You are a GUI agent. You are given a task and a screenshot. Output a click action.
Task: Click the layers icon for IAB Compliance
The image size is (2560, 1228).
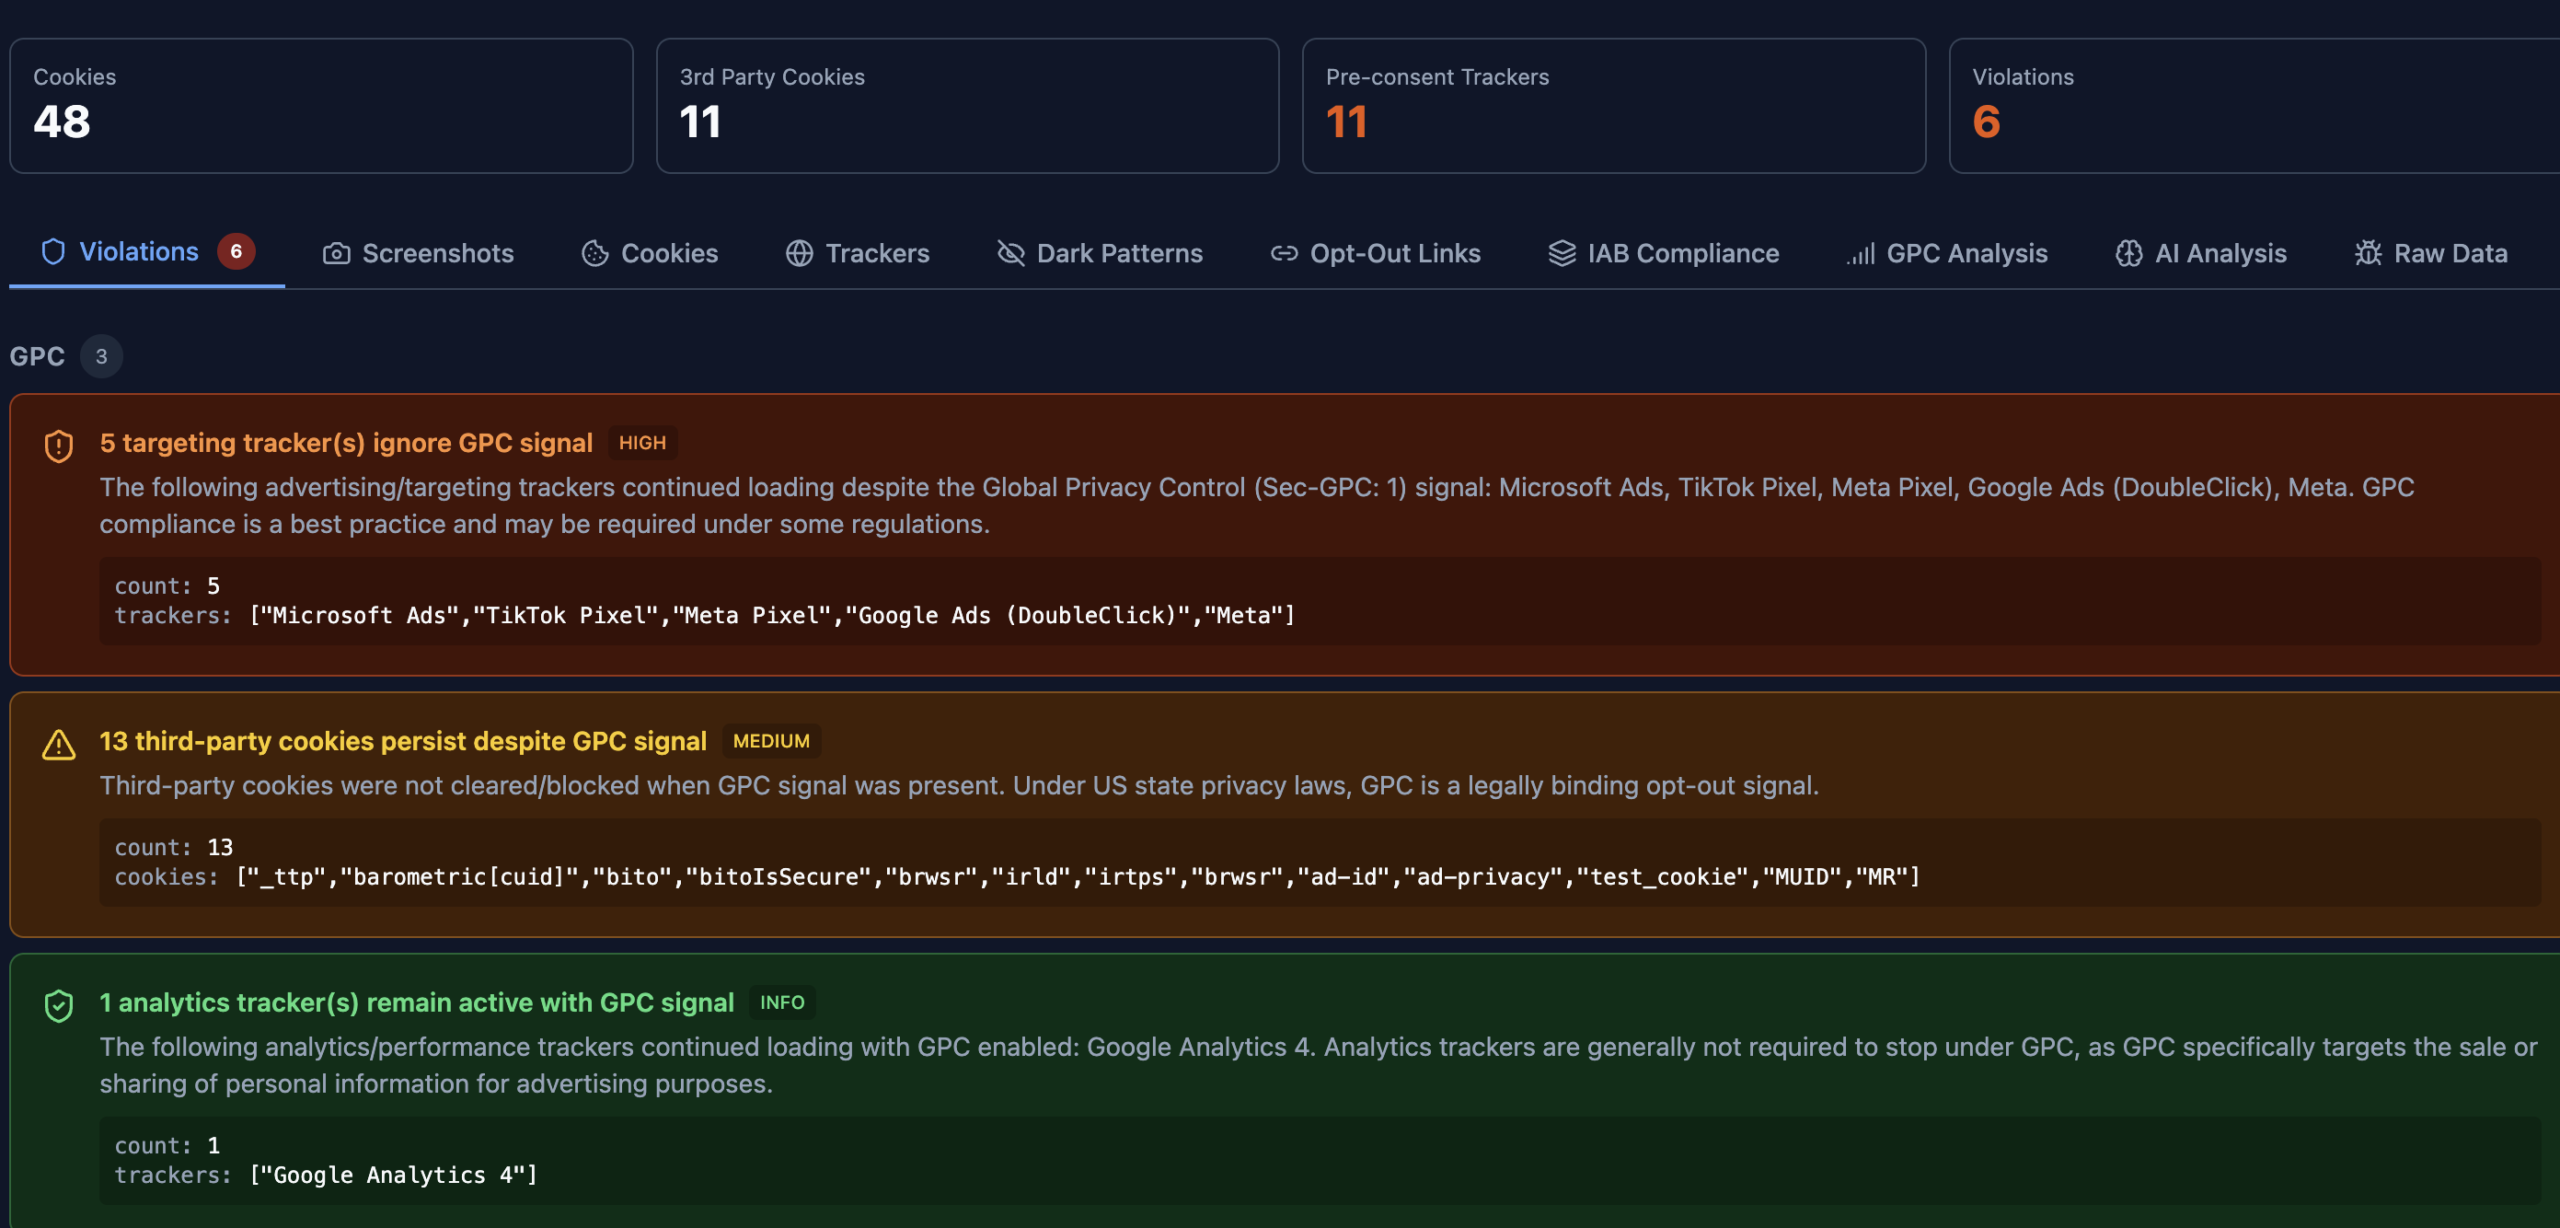pyautogui.click(x=1561, y=254)
